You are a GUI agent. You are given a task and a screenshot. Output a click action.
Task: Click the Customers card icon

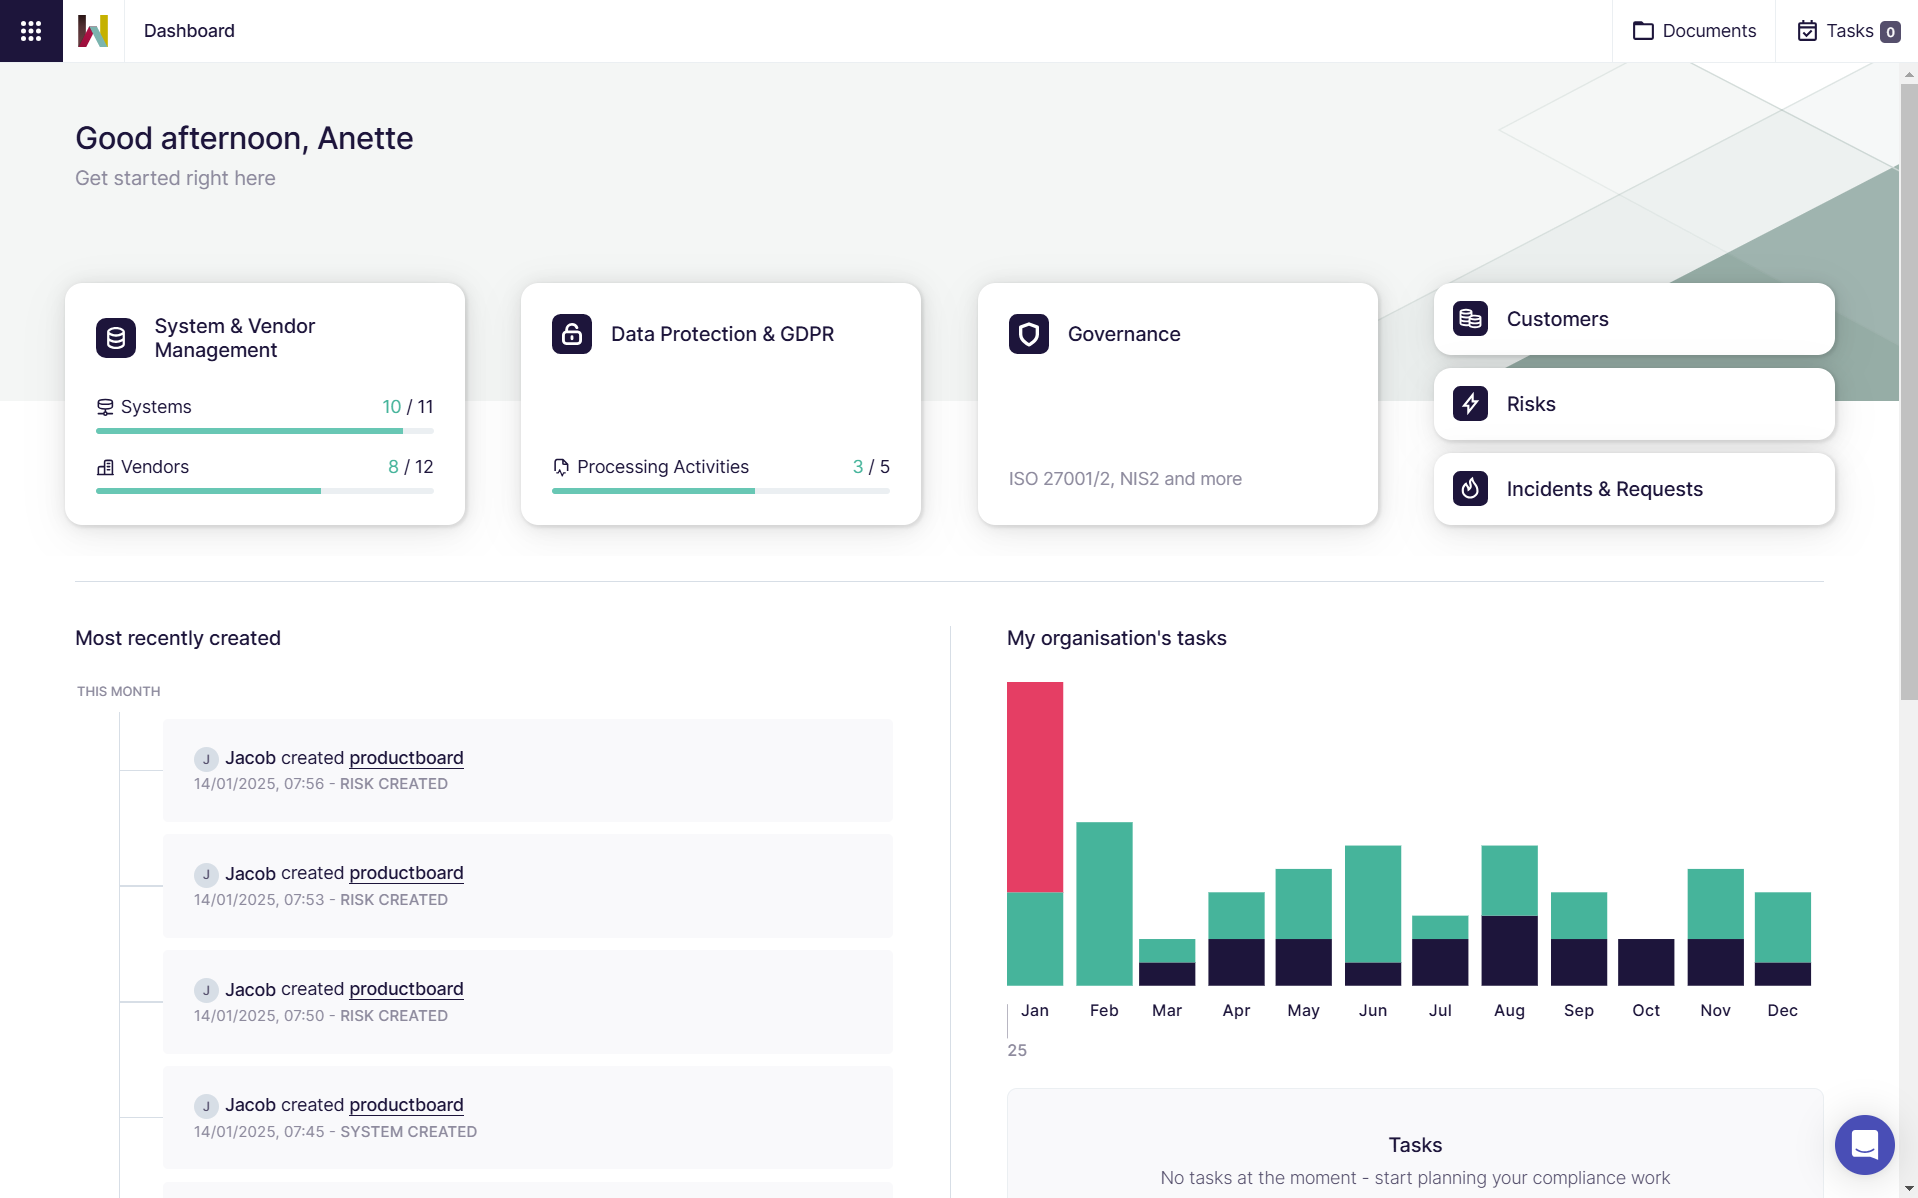(x=1470, y=319)
